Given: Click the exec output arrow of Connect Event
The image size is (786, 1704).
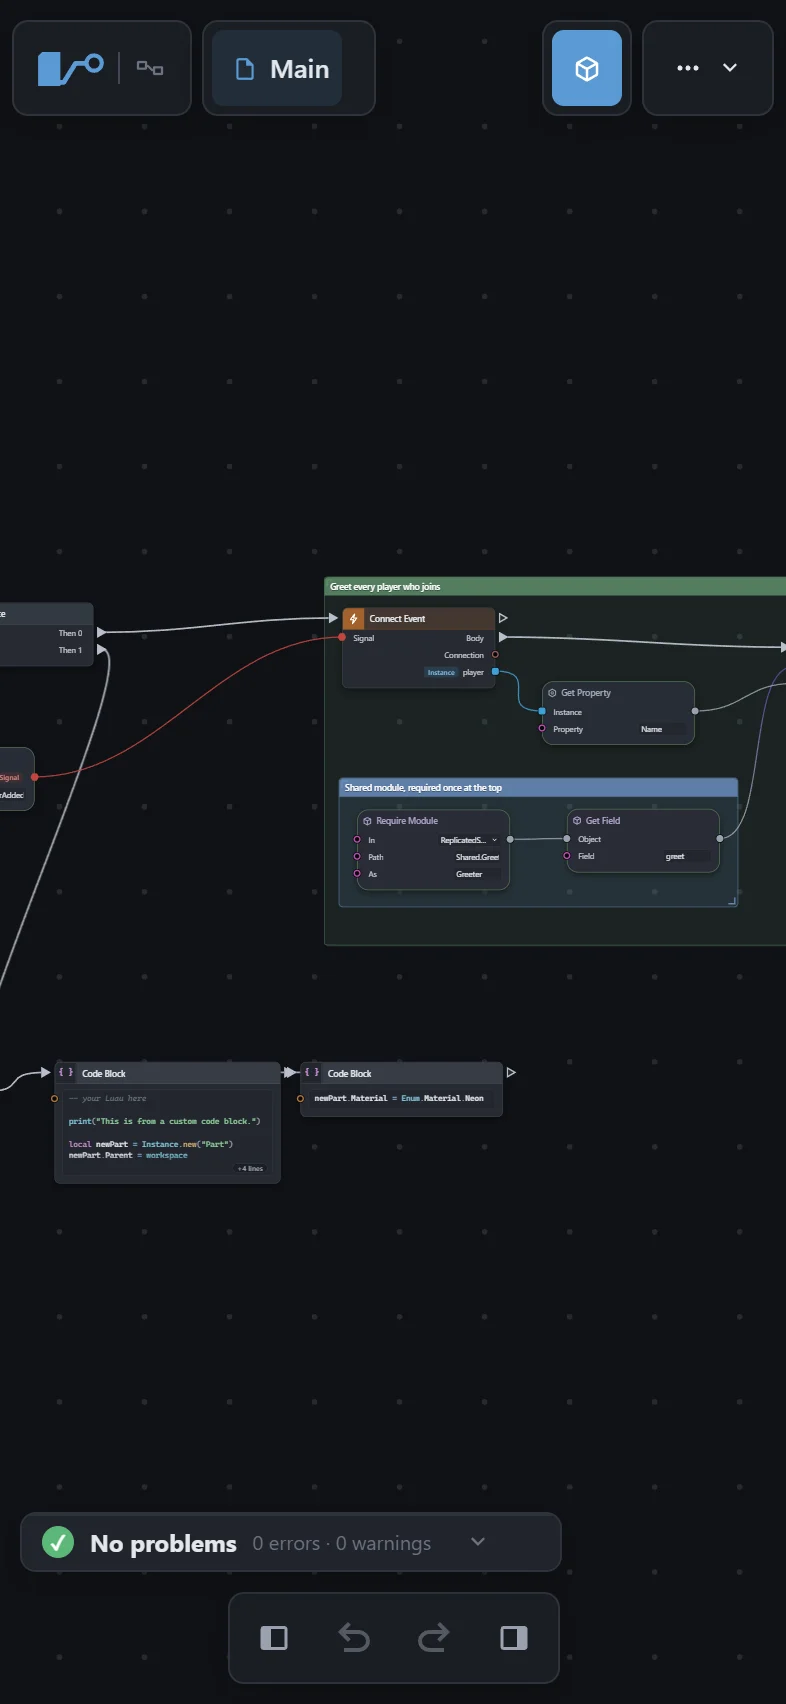Looking at the screenshot, I should click(503, 618).
